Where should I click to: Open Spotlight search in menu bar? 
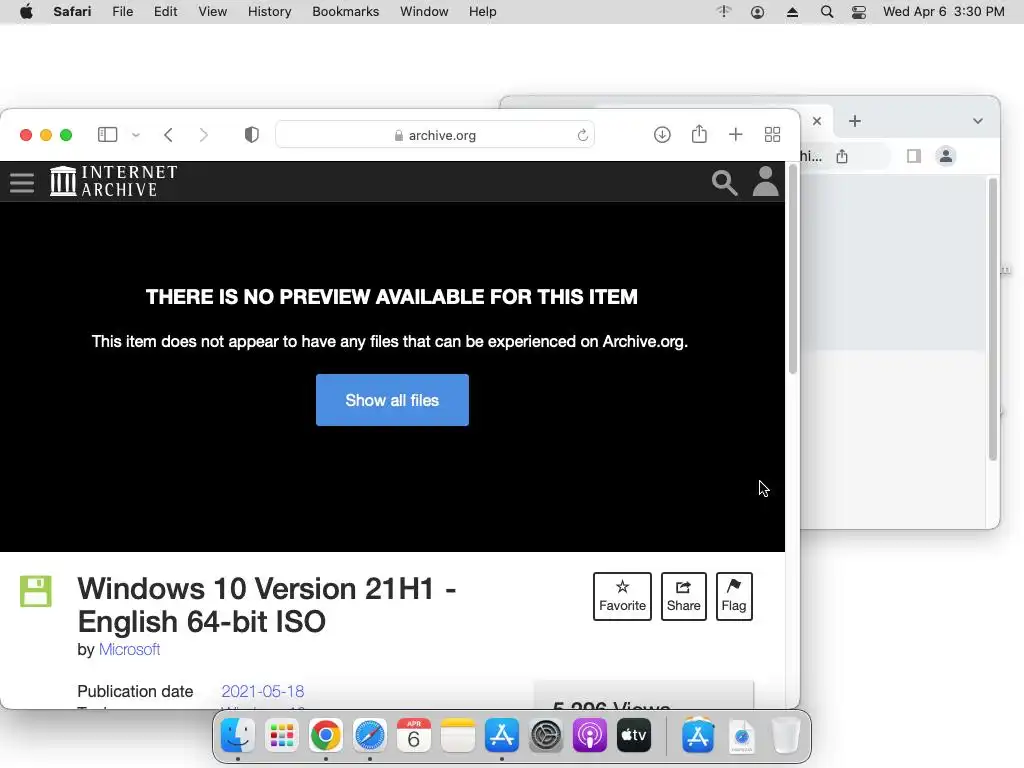pyautogui.click(x=827, y=12)
